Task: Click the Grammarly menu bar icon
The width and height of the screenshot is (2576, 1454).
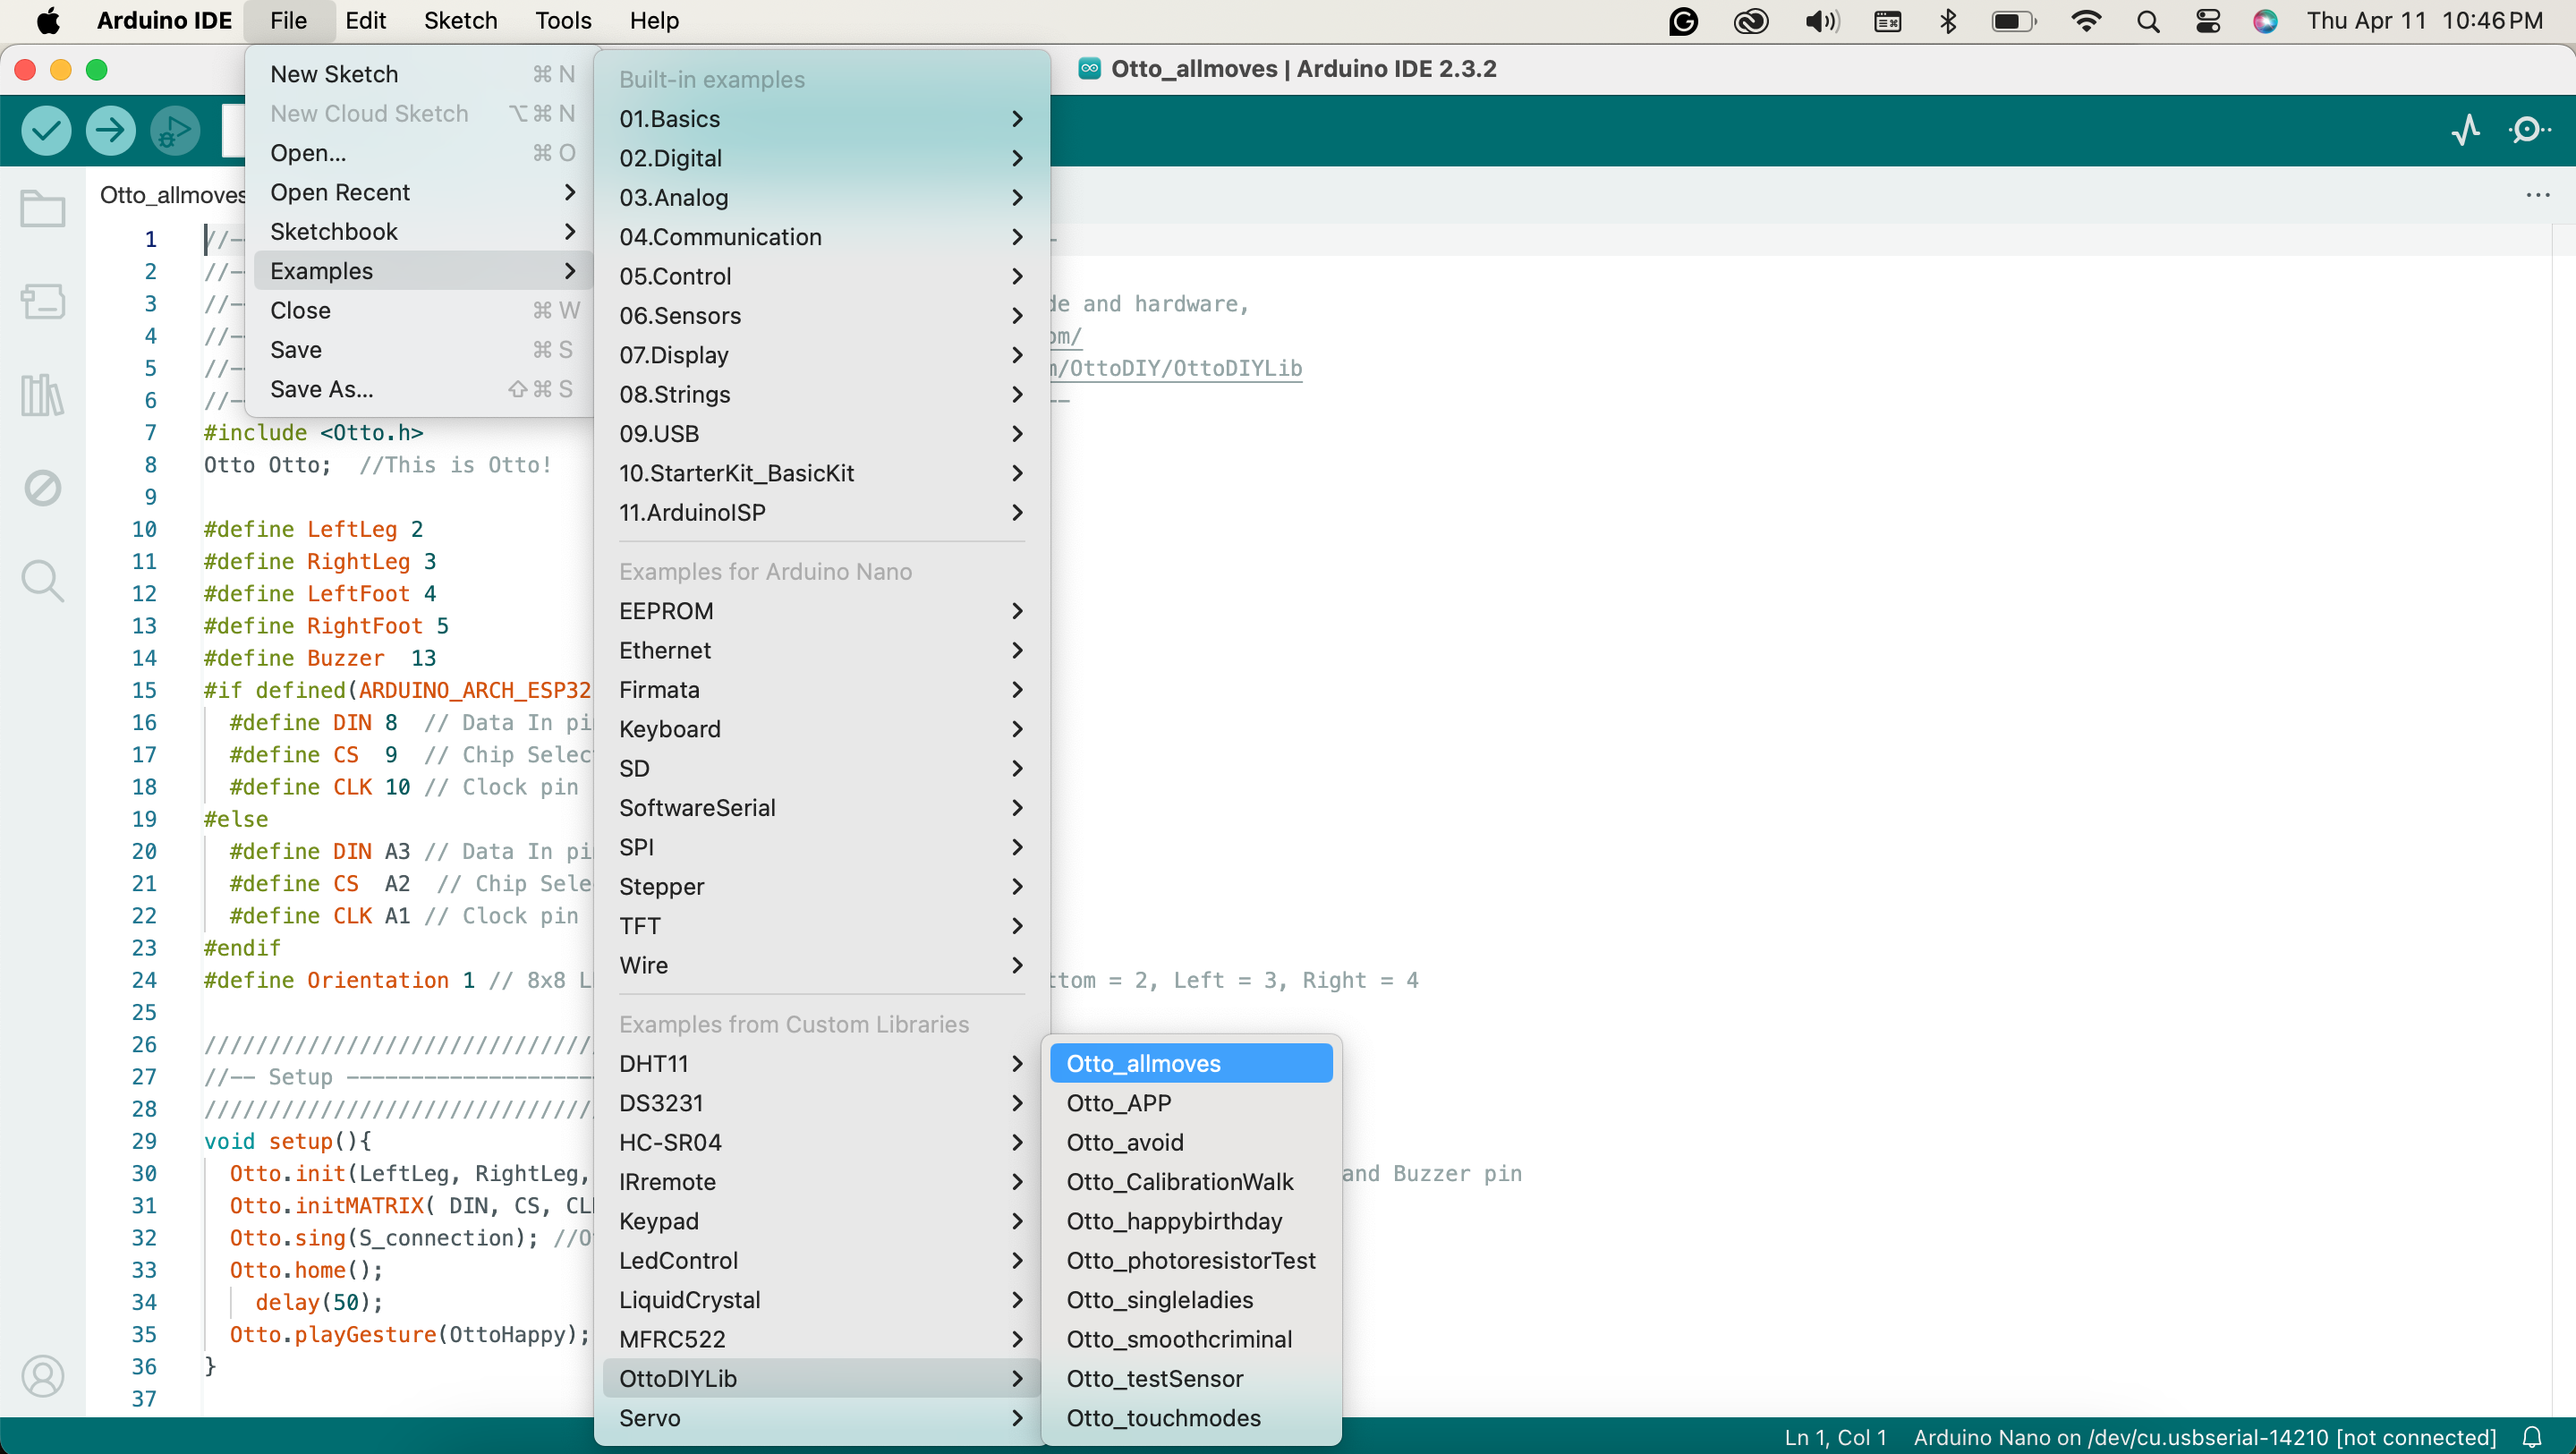Action: pos(1684,21)
